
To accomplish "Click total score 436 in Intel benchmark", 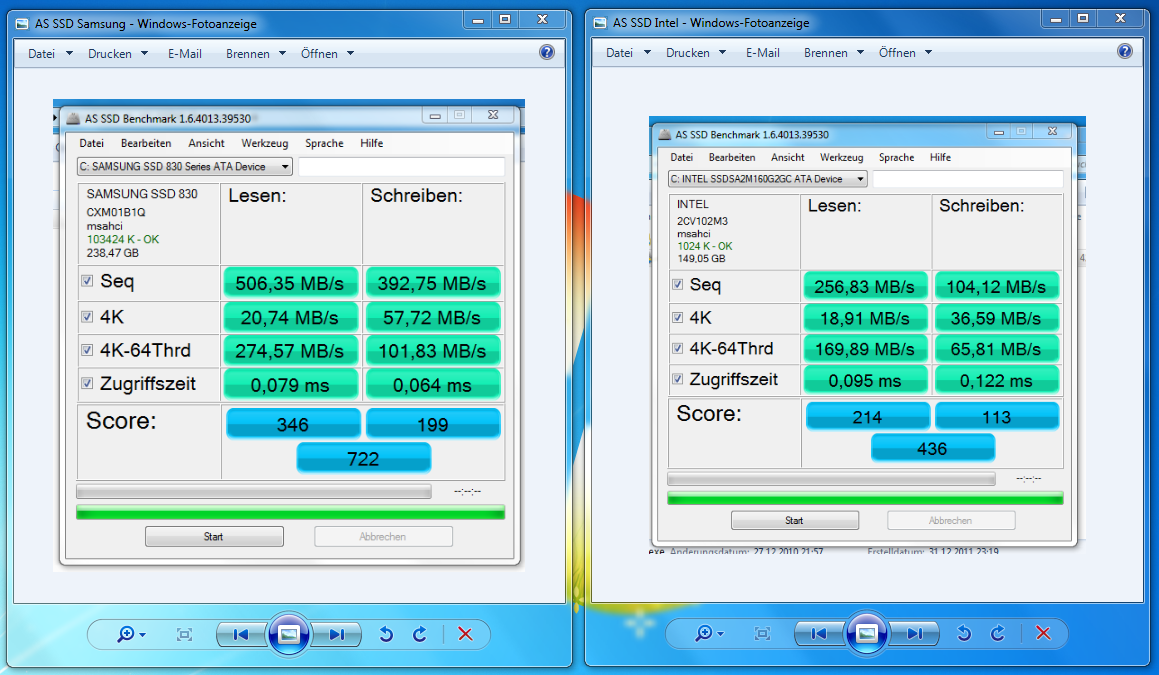I will 933,448.
